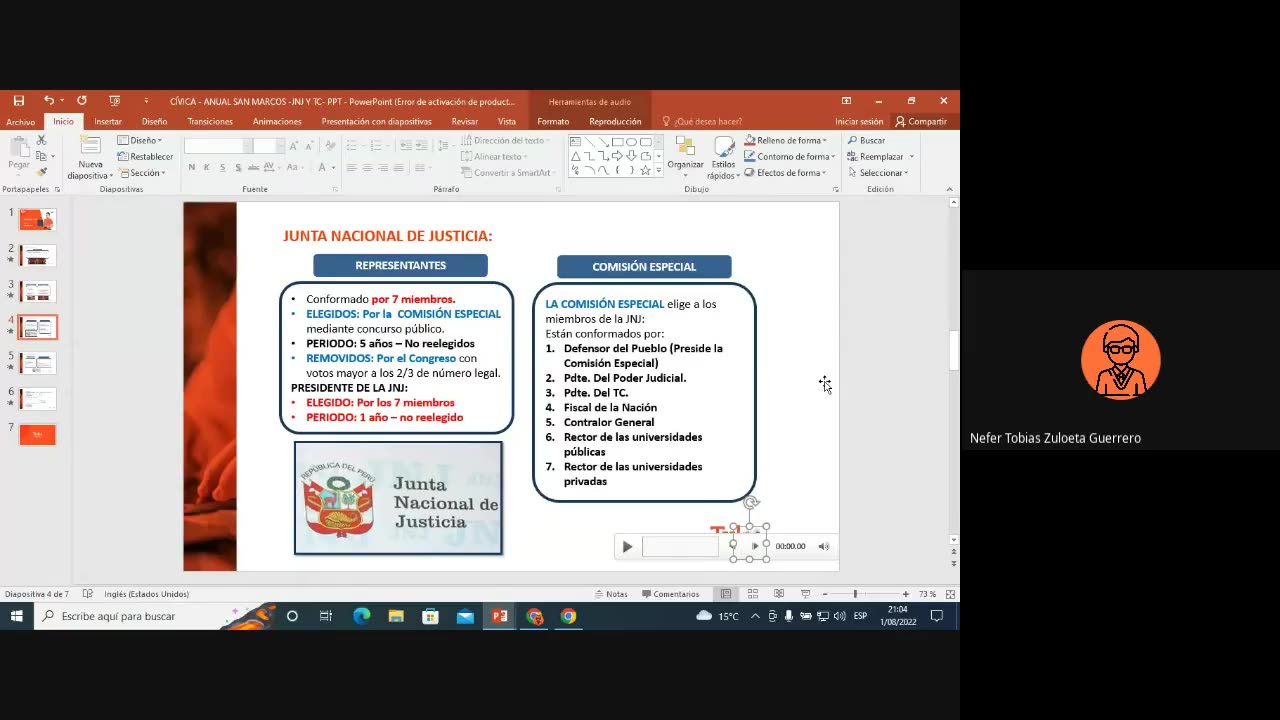Select slide 5 thumbnail

[x=39, y=363]
